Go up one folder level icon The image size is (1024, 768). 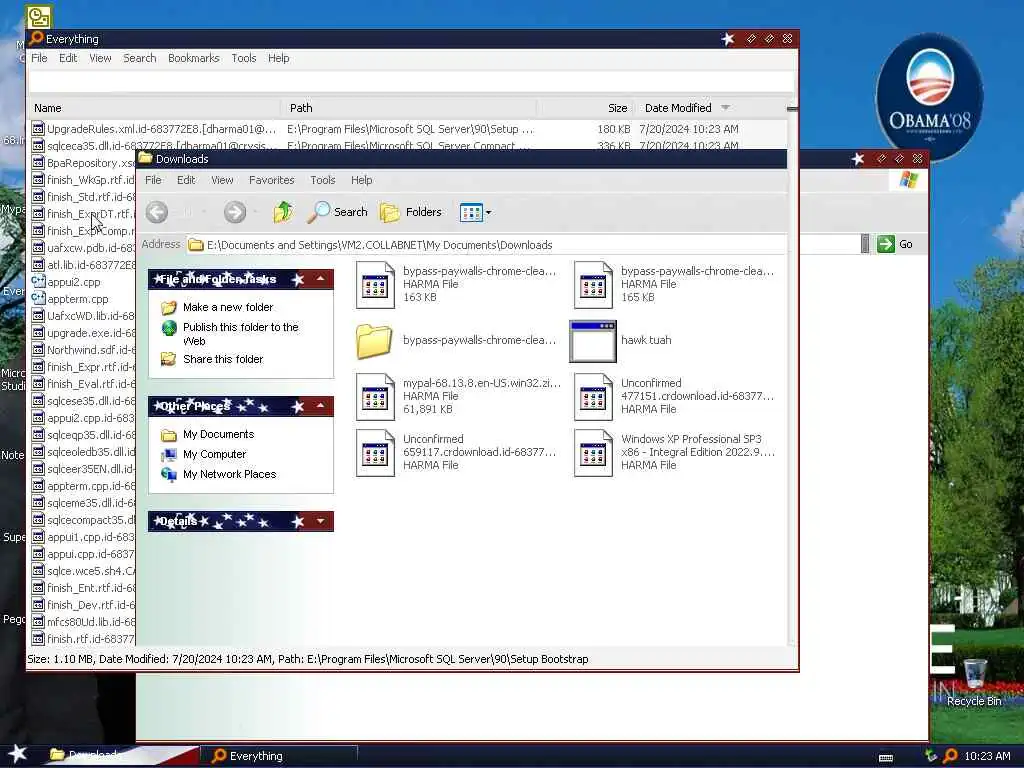click(x=283, y=212)
